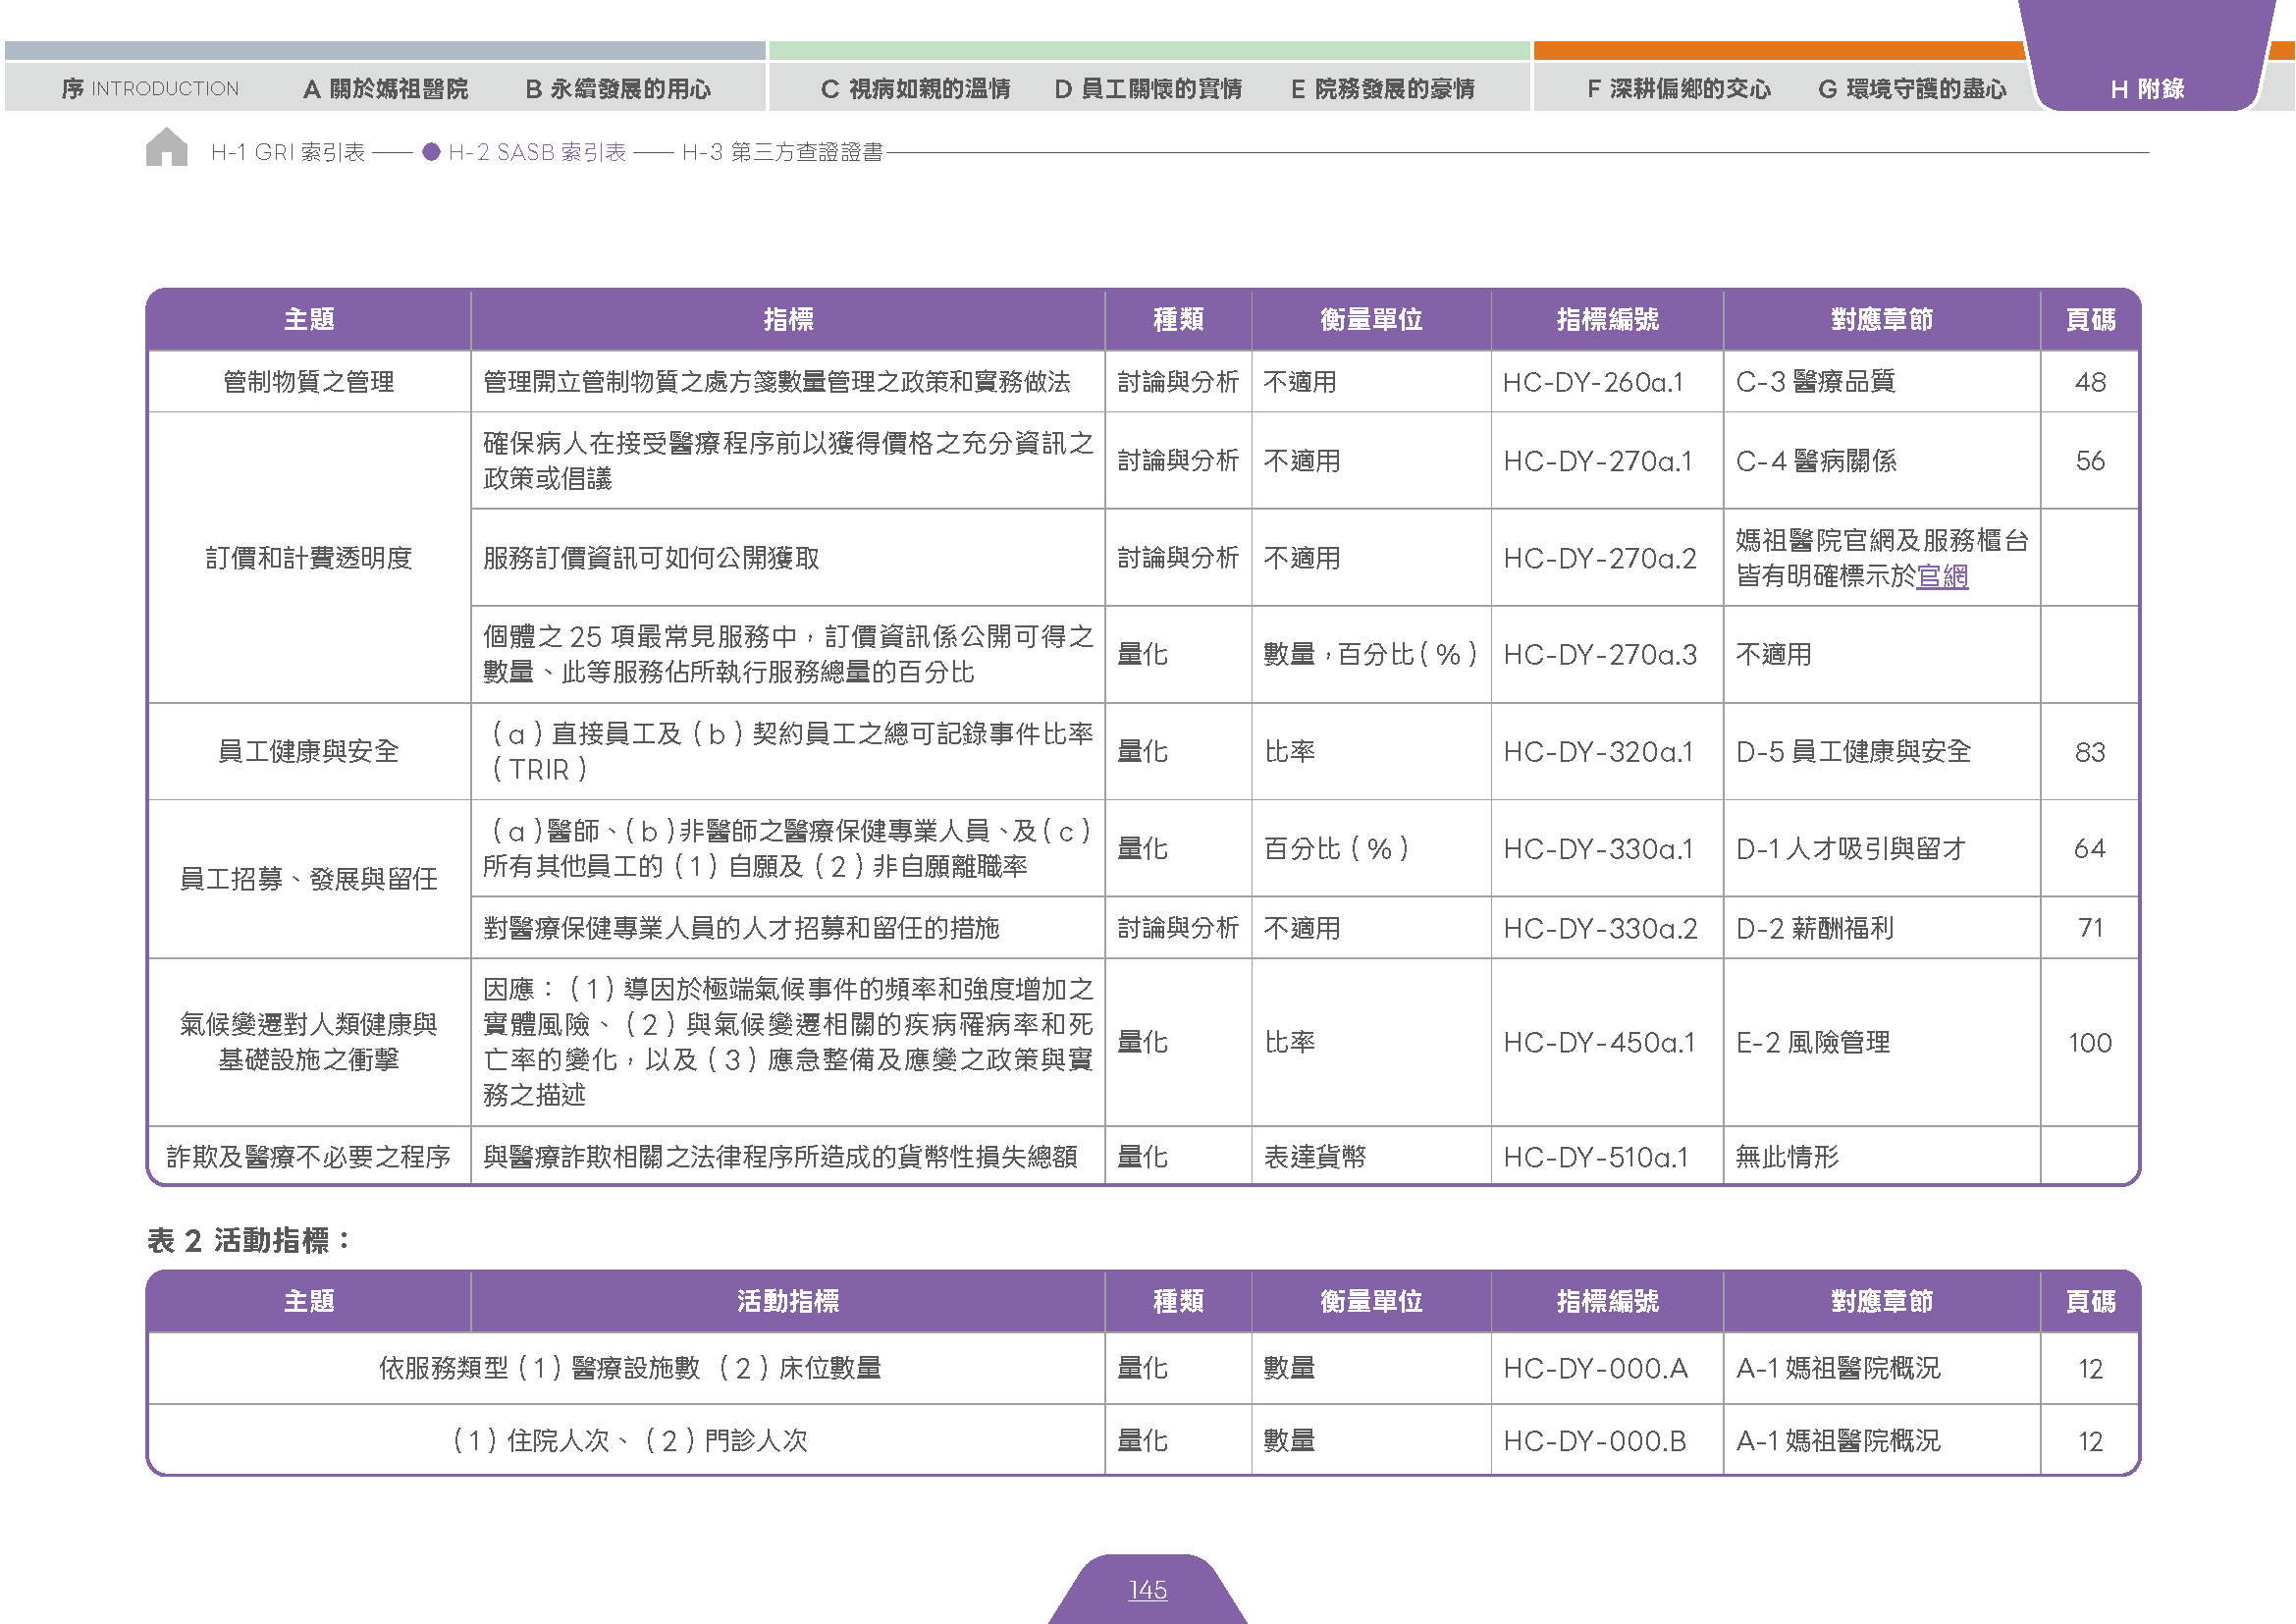Viewport: 2296px width, 1624px height.
Task: Follow the 官網 hyperlink in the table
Action: (1942, 577)
